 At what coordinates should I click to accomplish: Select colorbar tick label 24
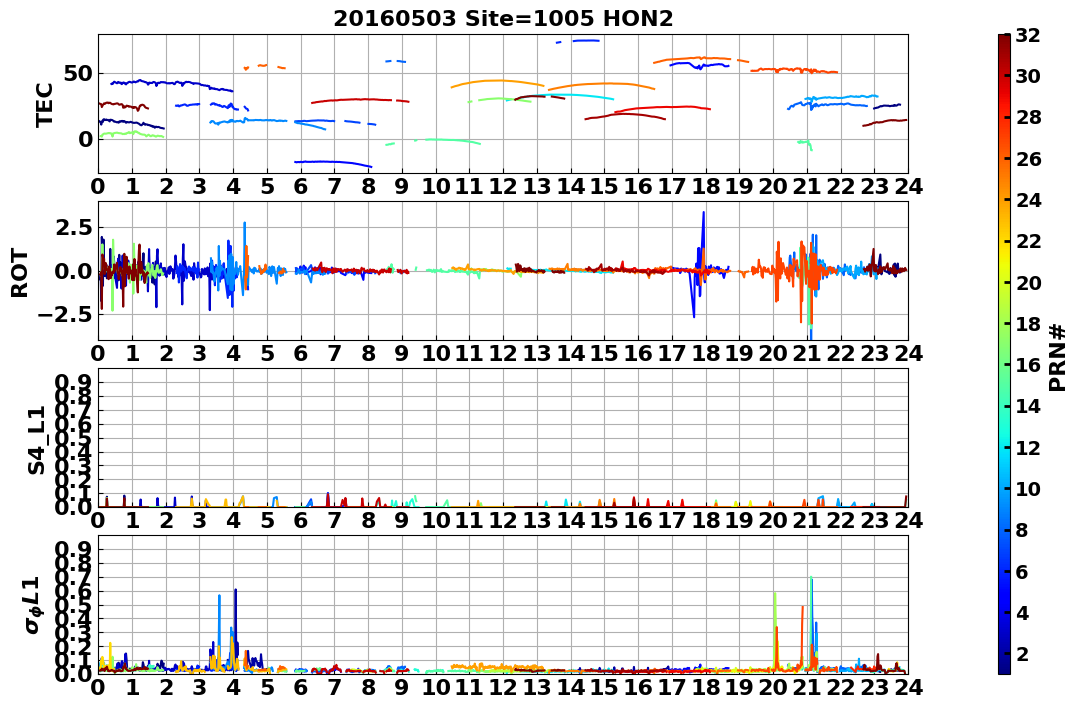pyautogui.click(x=1028, y=200)
